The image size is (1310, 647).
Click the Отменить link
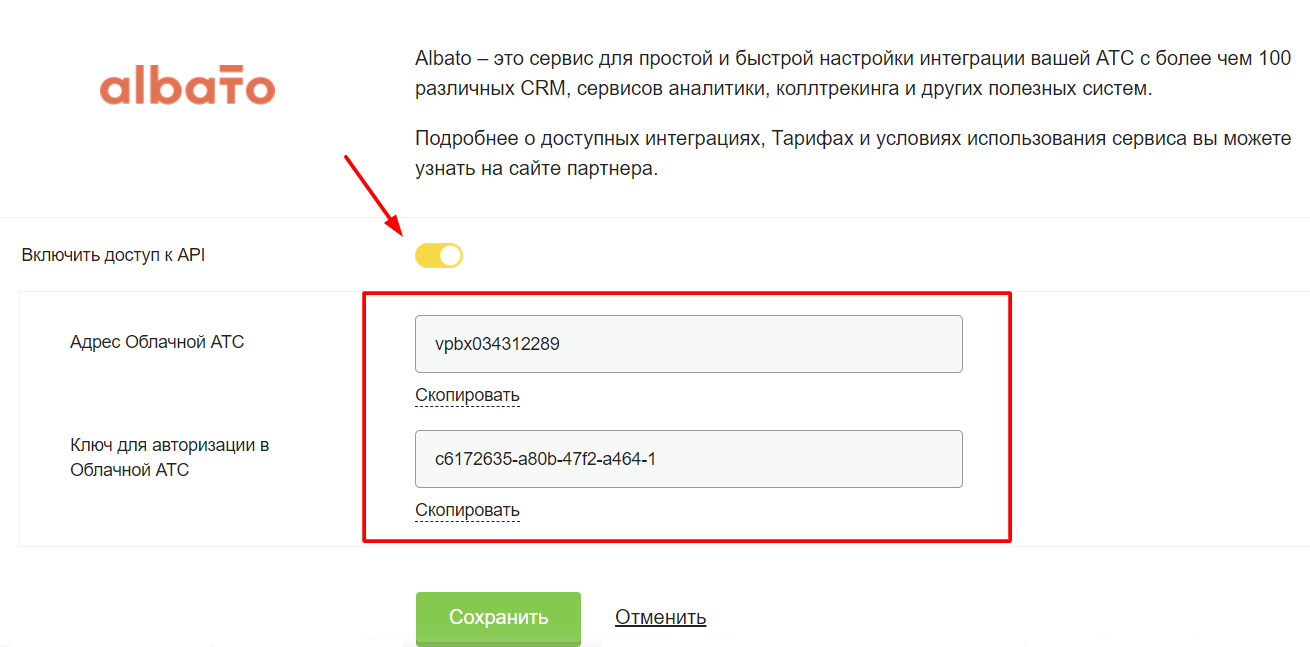tap(660, 617)
